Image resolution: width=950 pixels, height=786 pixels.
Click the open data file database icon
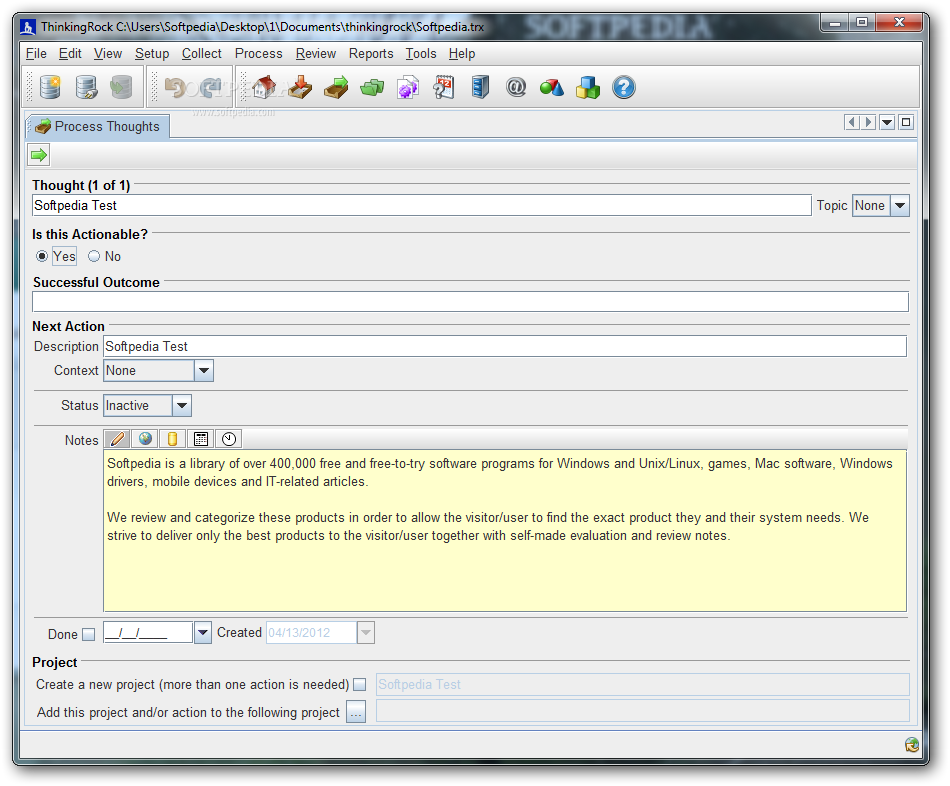tap(86, 87)
